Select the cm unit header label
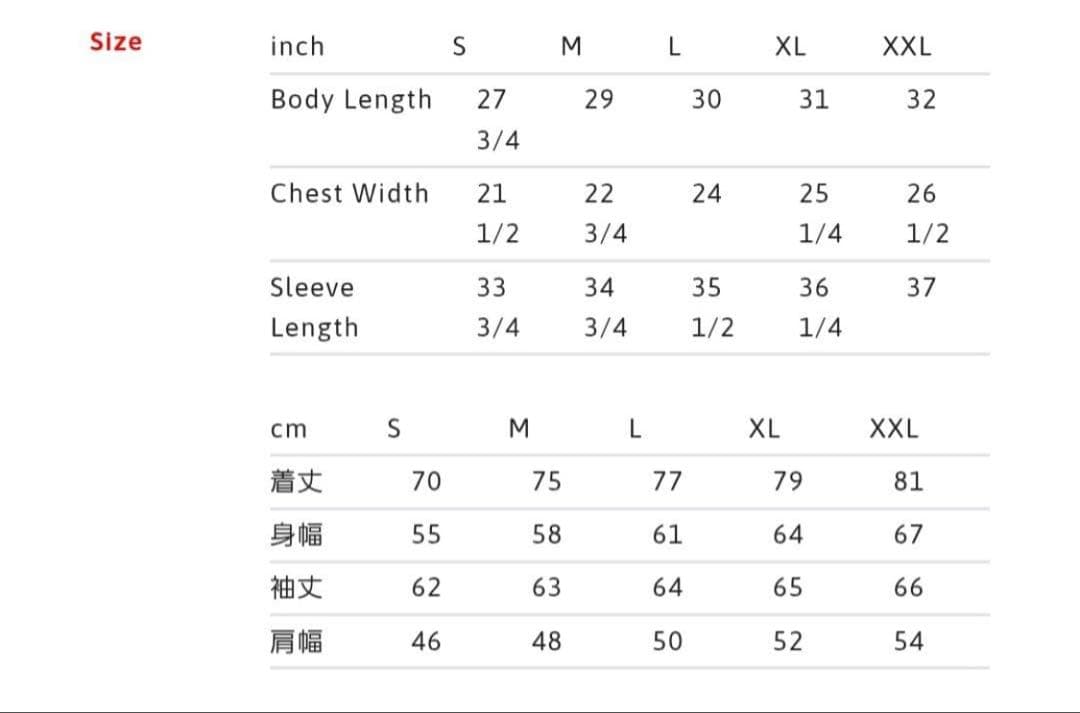Screen dimensions: 1080x713 [x=289, y=430]
